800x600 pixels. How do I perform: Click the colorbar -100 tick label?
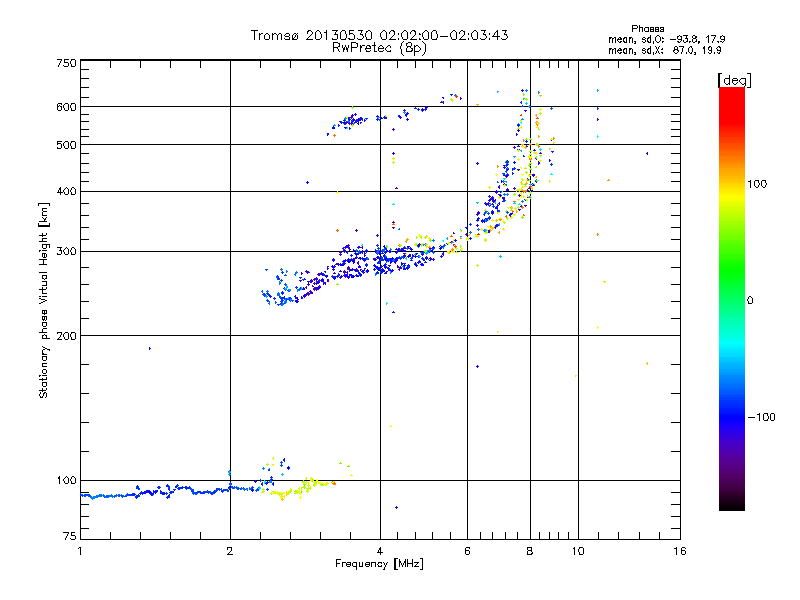tap(761, 417)
